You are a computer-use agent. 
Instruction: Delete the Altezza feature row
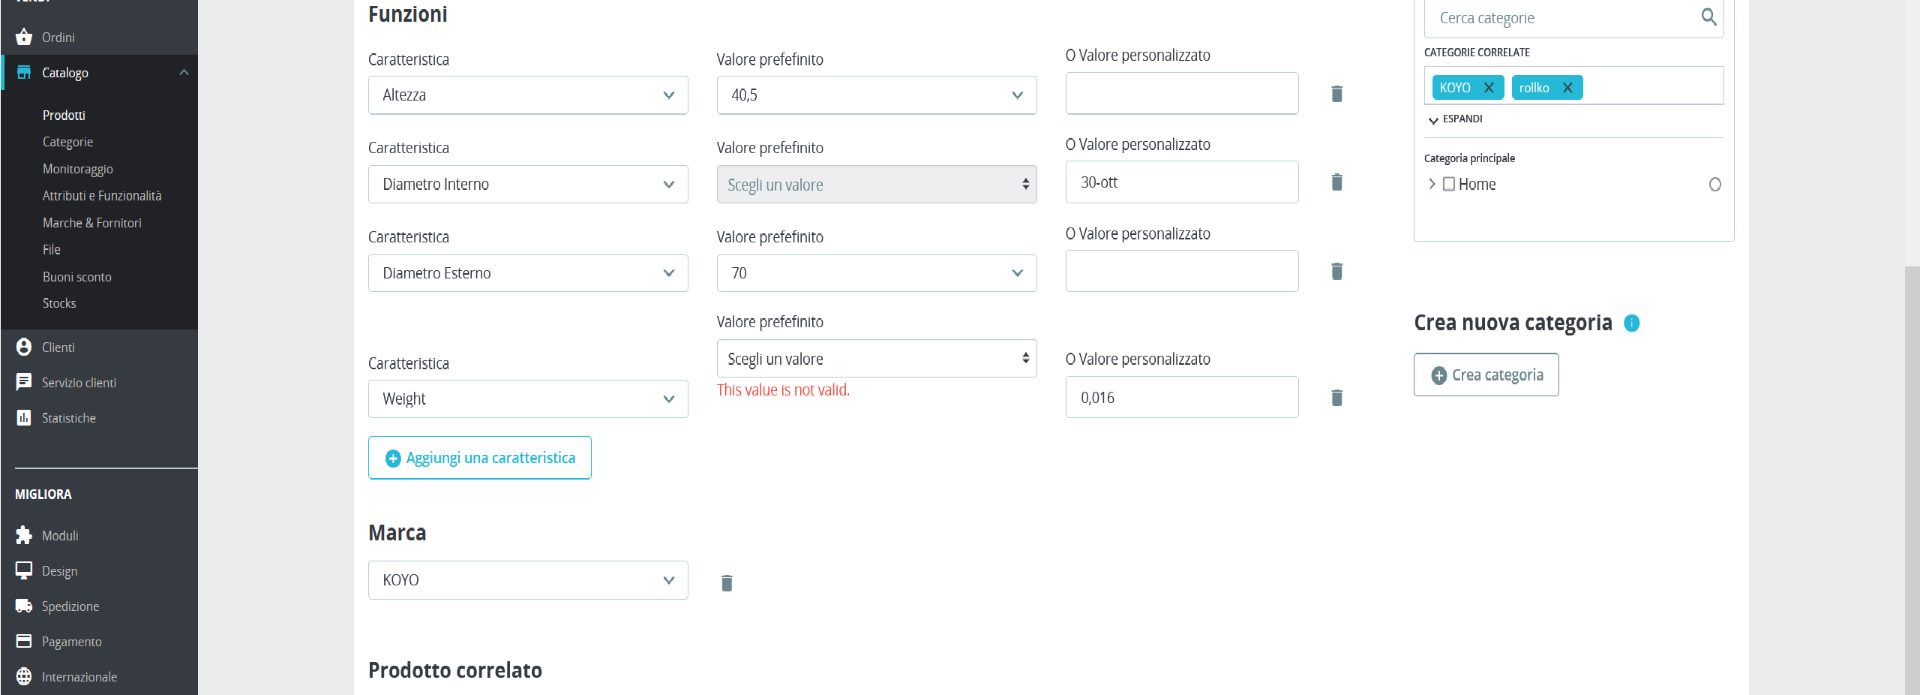coord(1336,94)
